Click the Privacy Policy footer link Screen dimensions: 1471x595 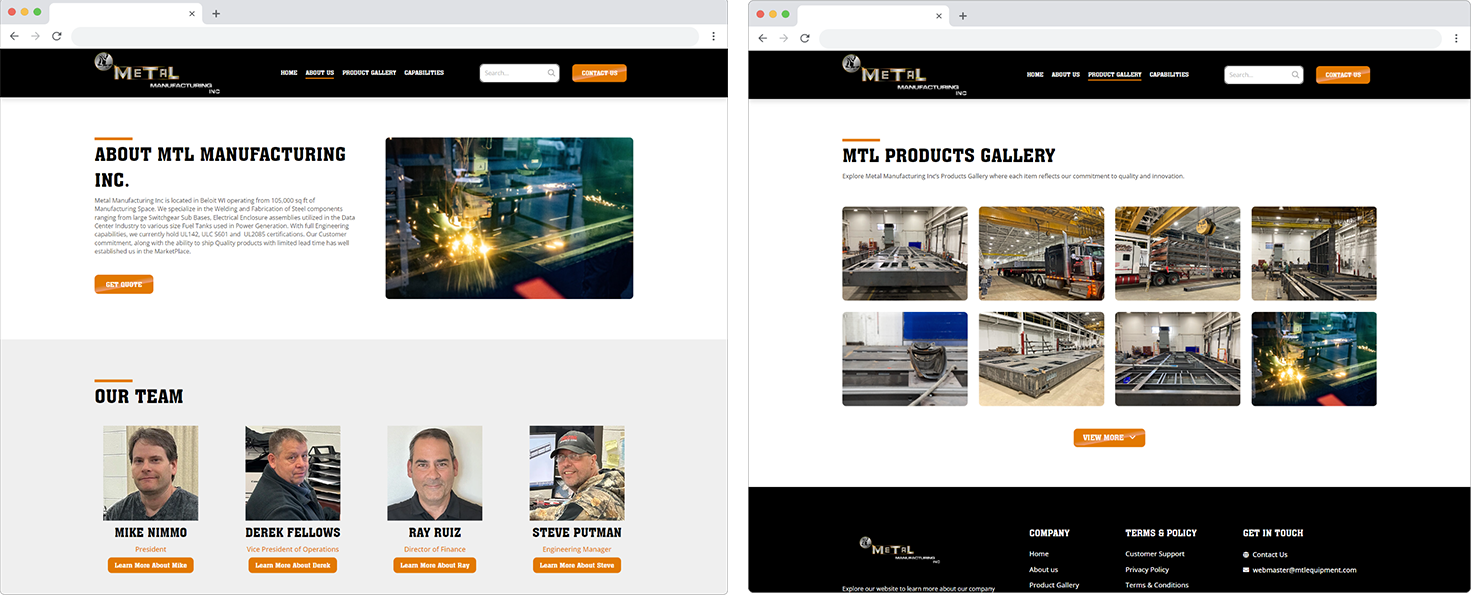pos(1147,570)
